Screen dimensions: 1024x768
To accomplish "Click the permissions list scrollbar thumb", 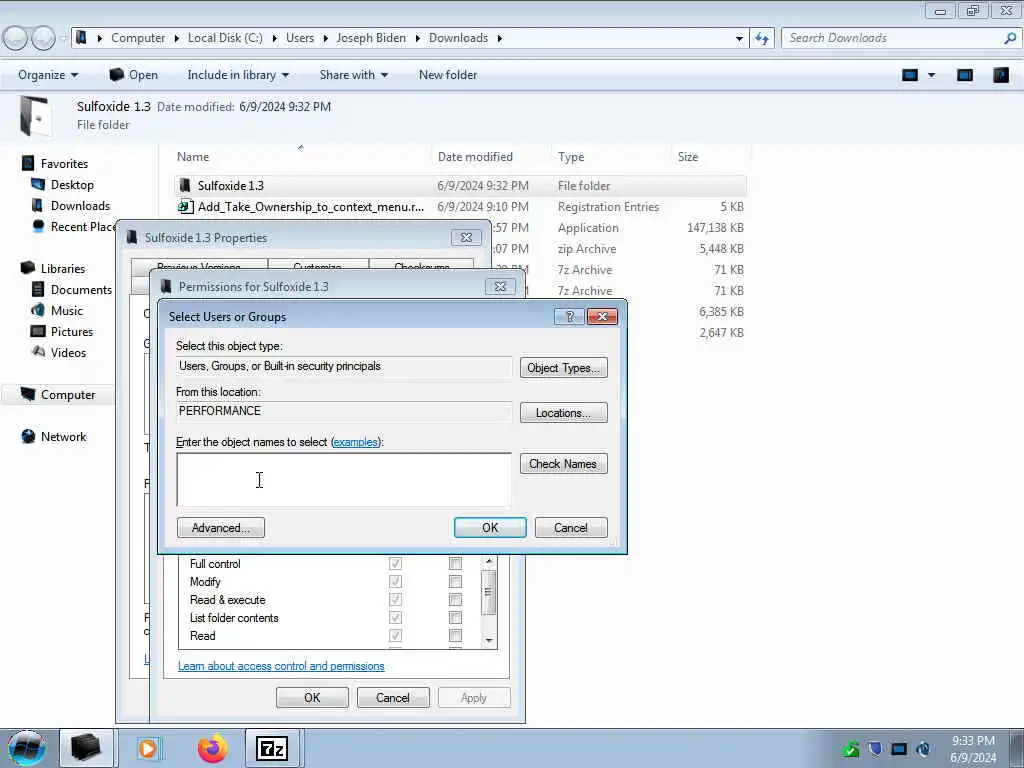I will click(489, 592).
